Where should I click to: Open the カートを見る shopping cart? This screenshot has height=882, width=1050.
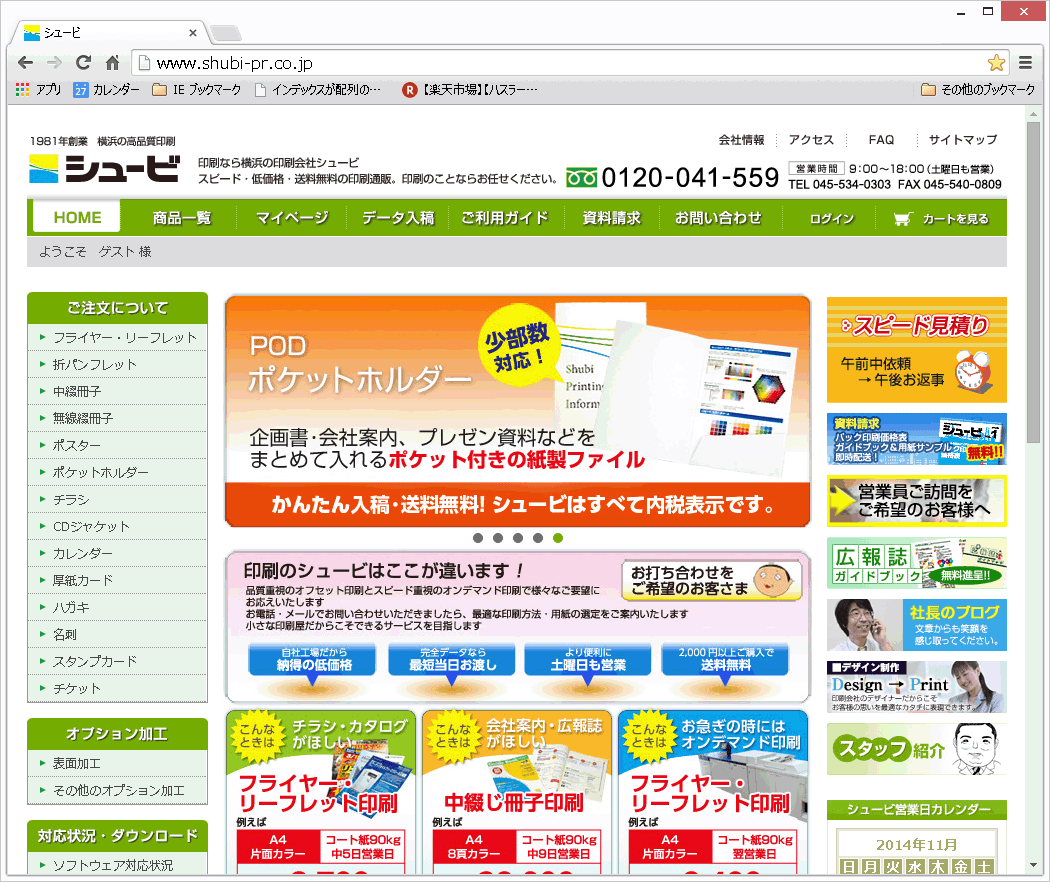click(x=941, y=218)
